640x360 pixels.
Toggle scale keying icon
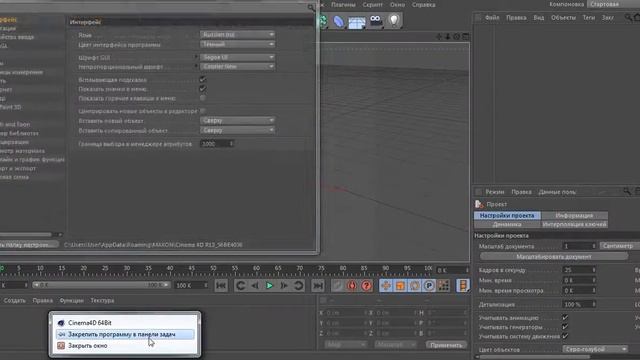[400, 285]
